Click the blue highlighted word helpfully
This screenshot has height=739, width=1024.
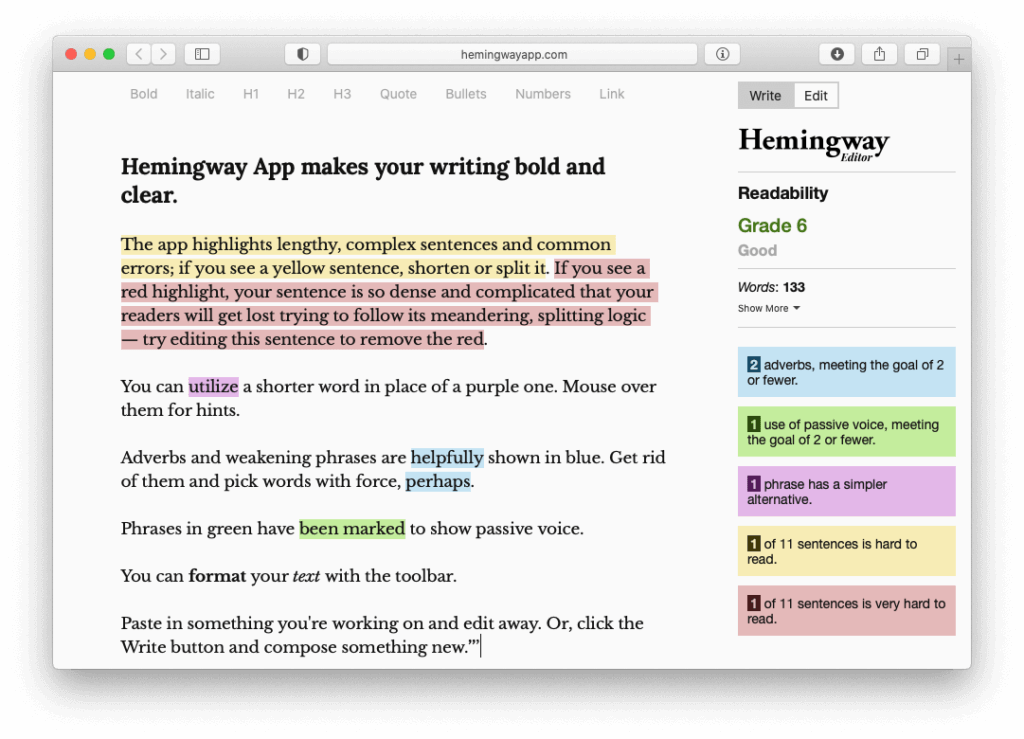click(447, 458)
